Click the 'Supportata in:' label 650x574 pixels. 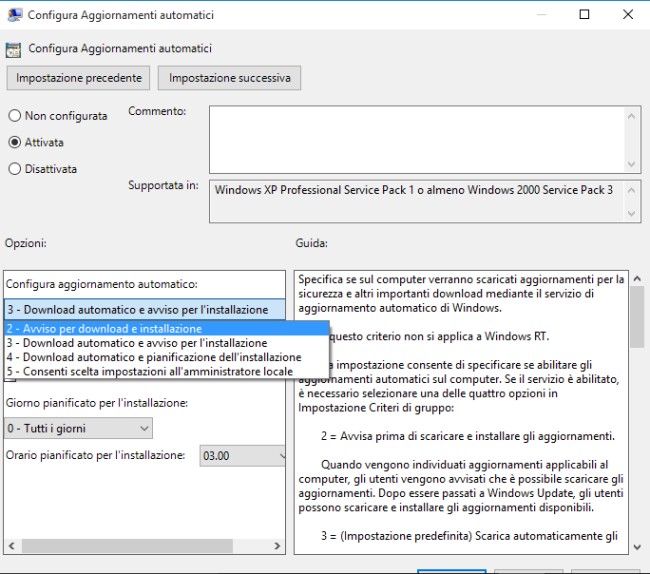(x=163, y=185)
